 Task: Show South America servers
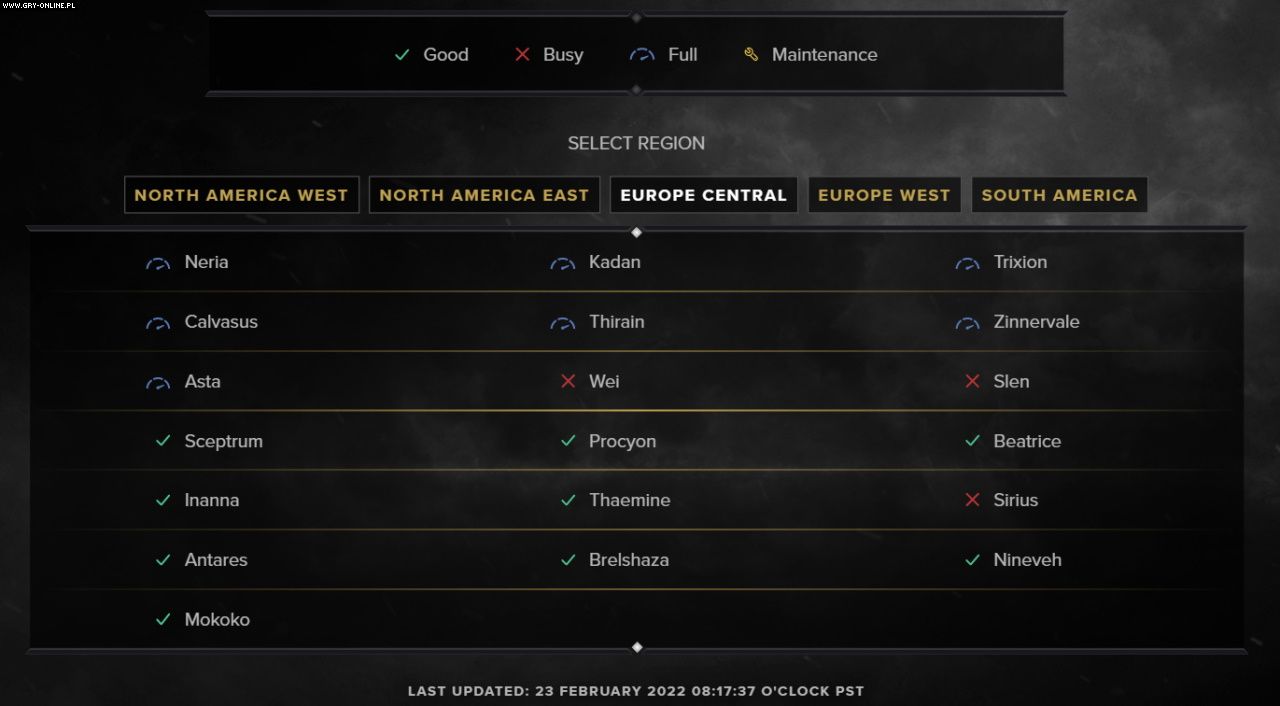(x=1059, y=195)
